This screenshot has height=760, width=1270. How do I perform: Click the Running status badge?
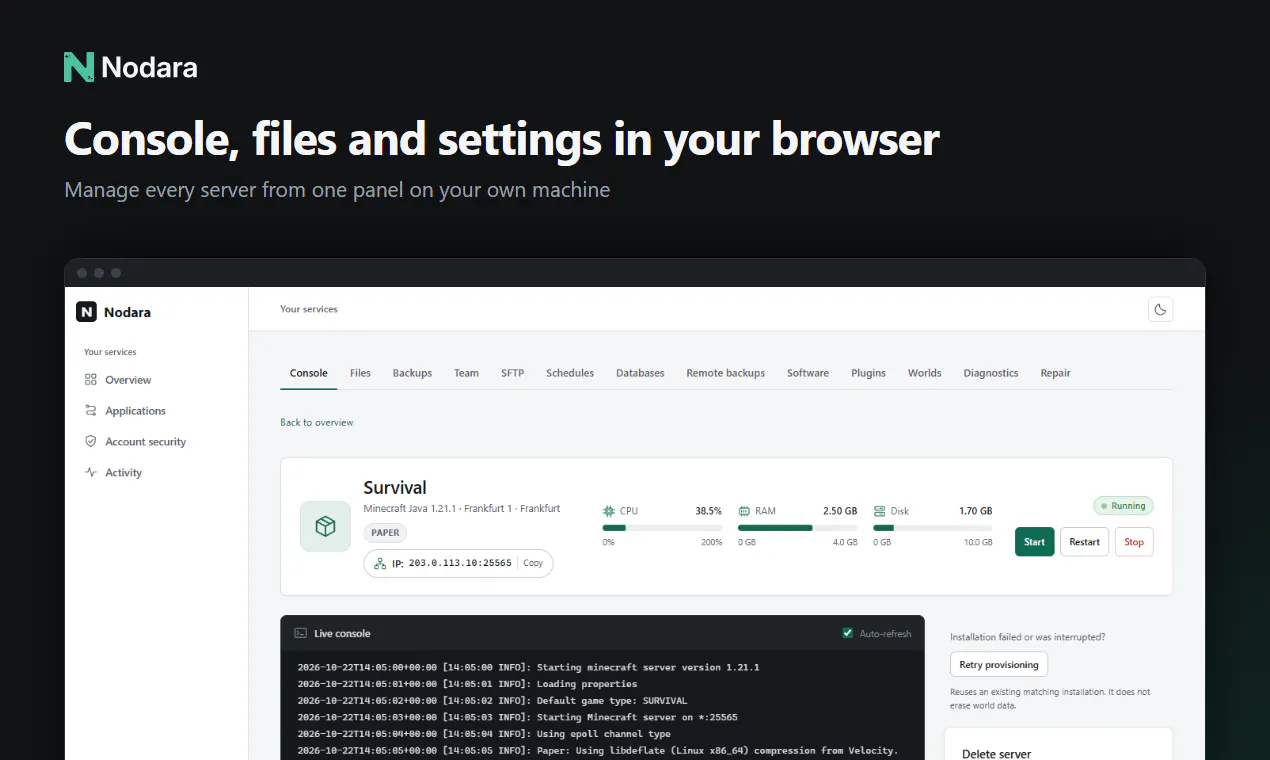pyautogui.click(x=1123, y=506)
